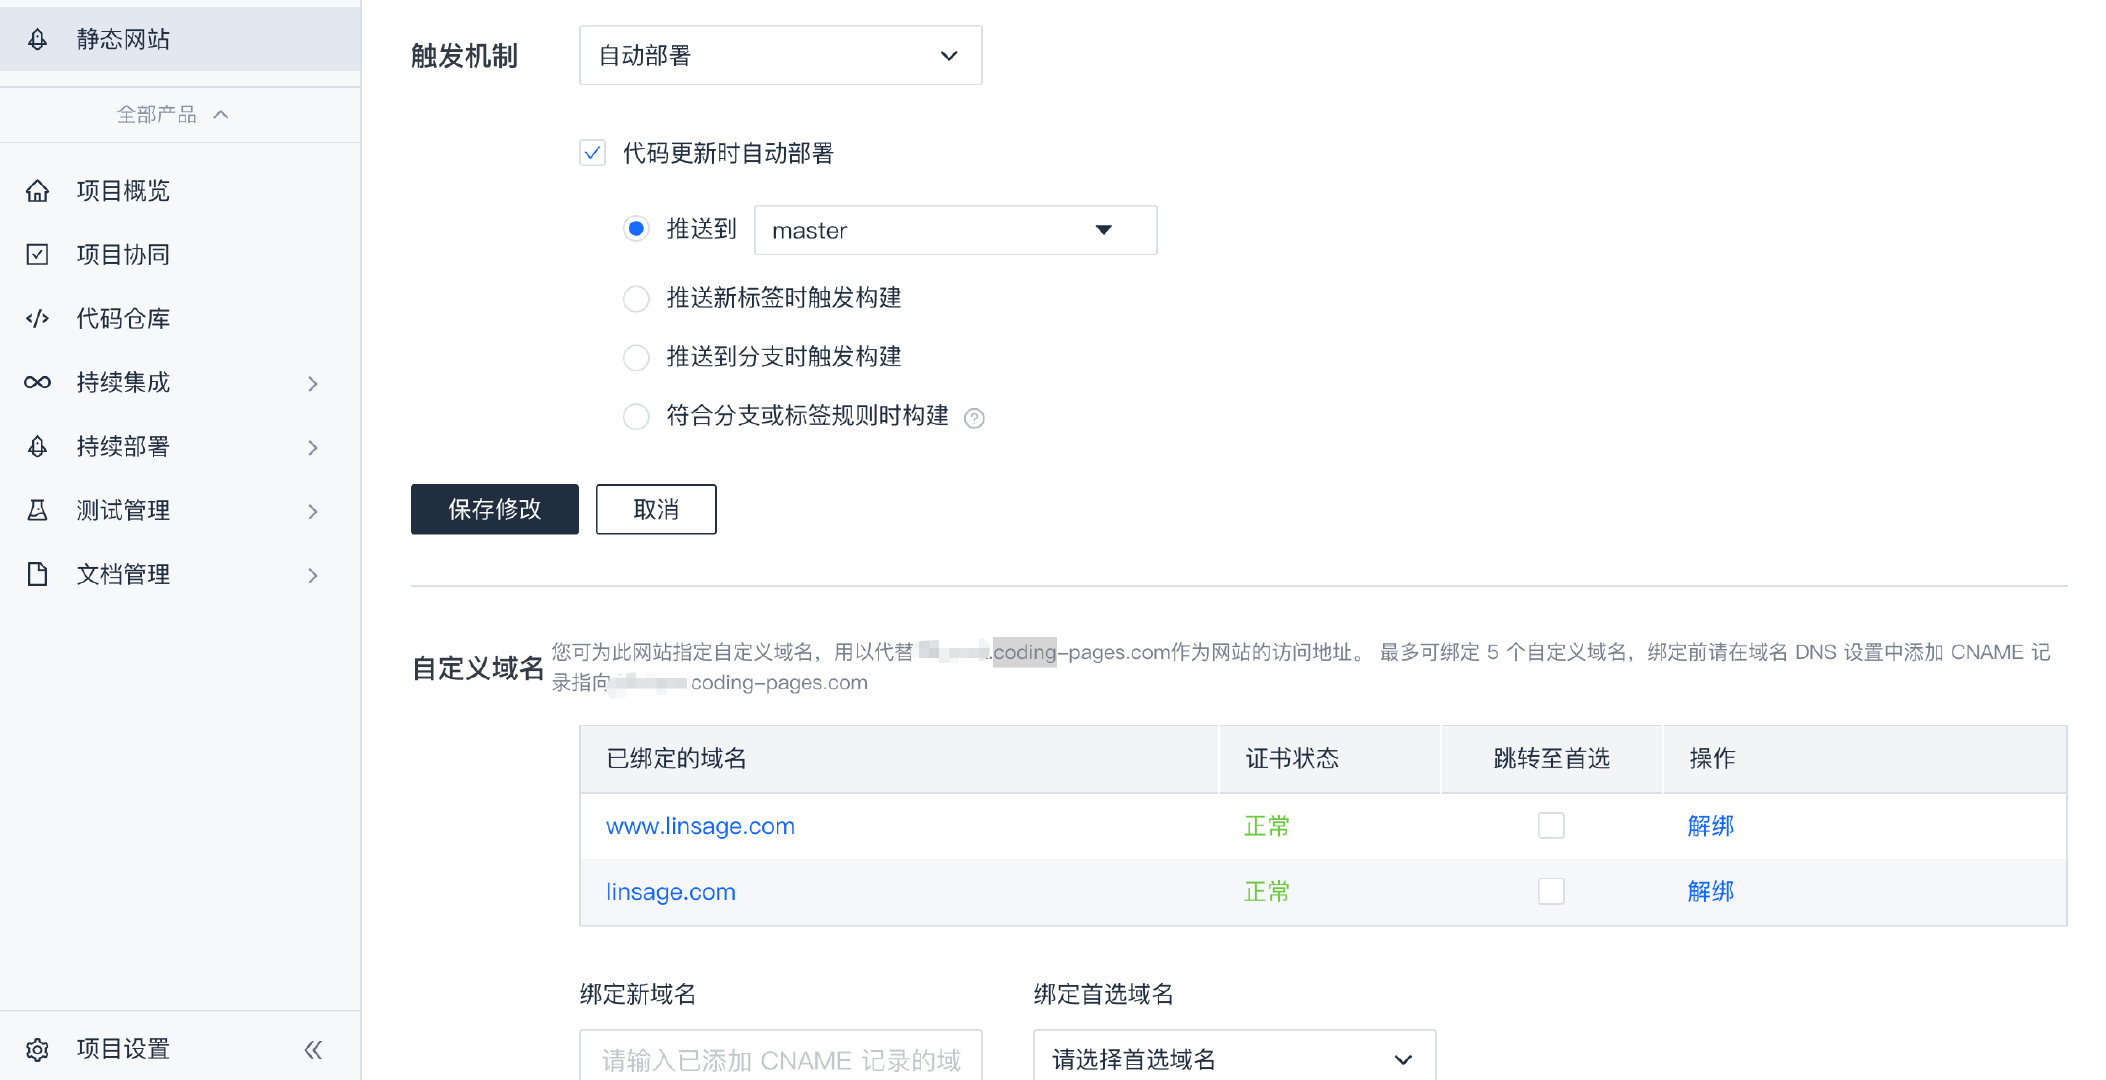Select 推送新标签时触发构建 radio option

[636, 298]
